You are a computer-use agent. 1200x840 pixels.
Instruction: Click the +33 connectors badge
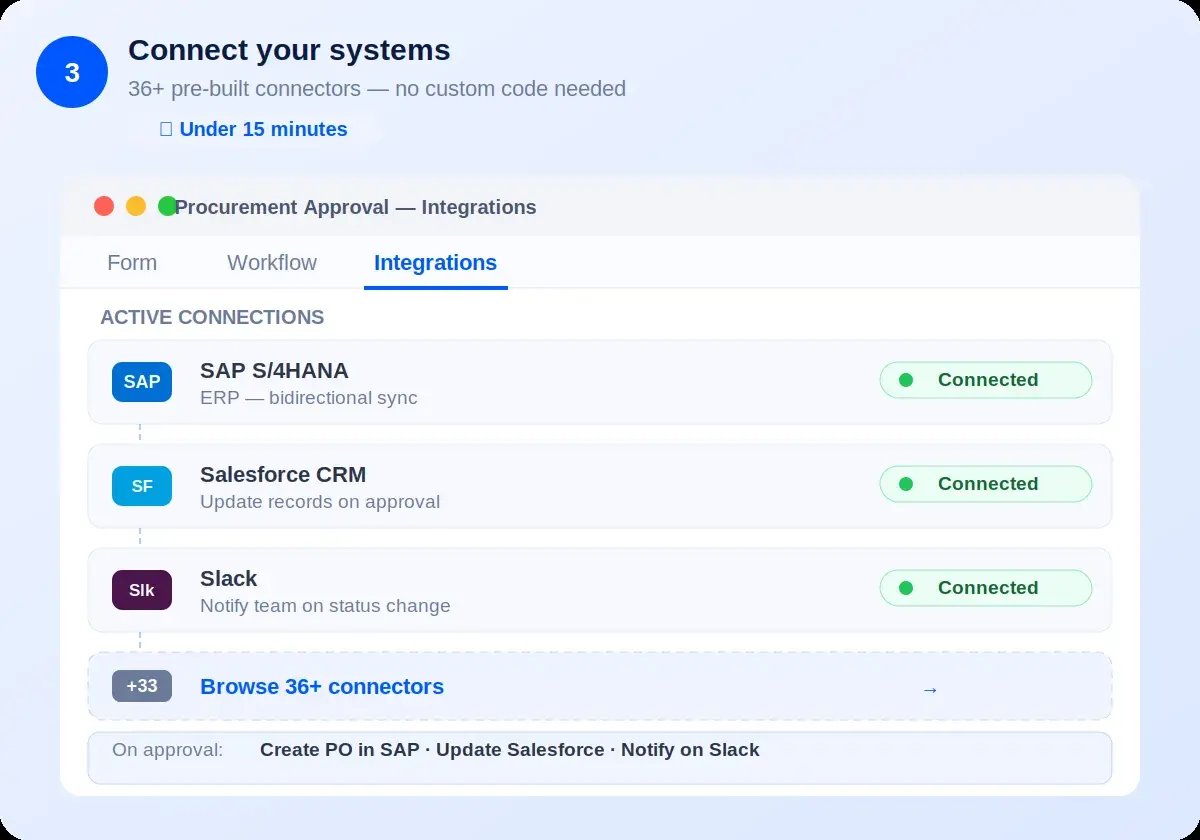point(141,686)
